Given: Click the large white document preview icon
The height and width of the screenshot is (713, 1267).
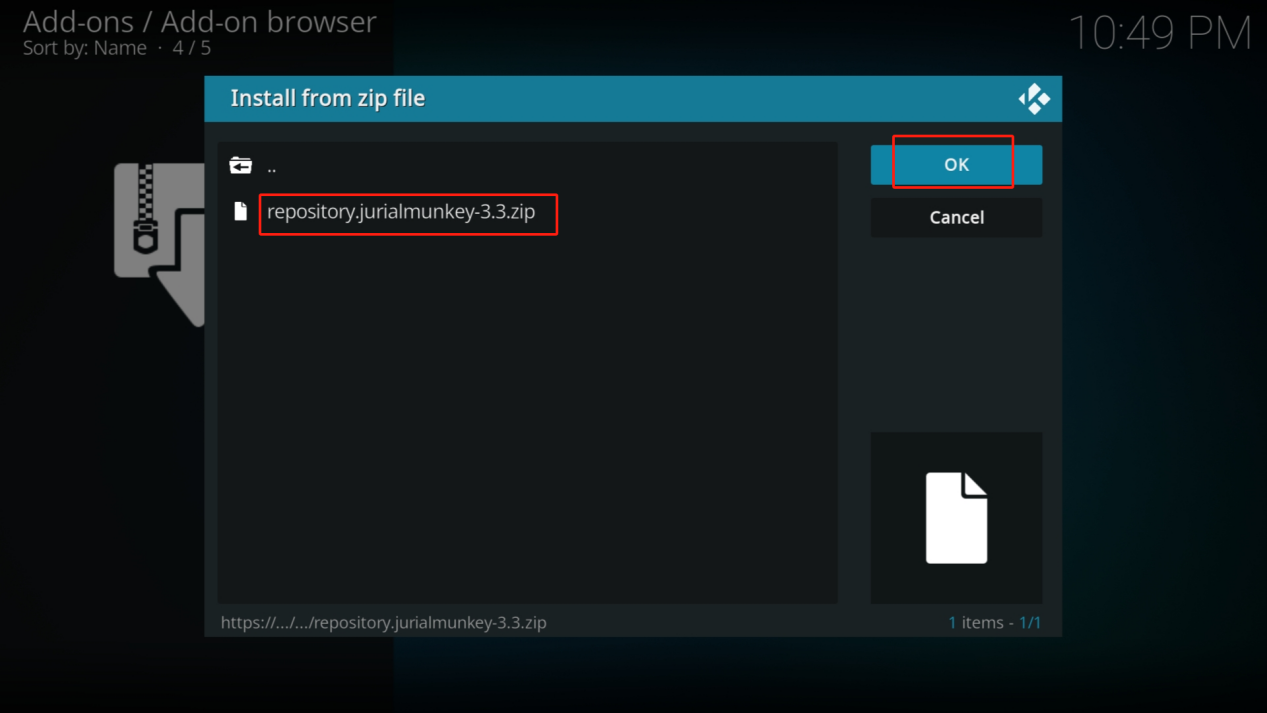Looking at the screenshot, I should pyautogui.click(x=956, y=518).
